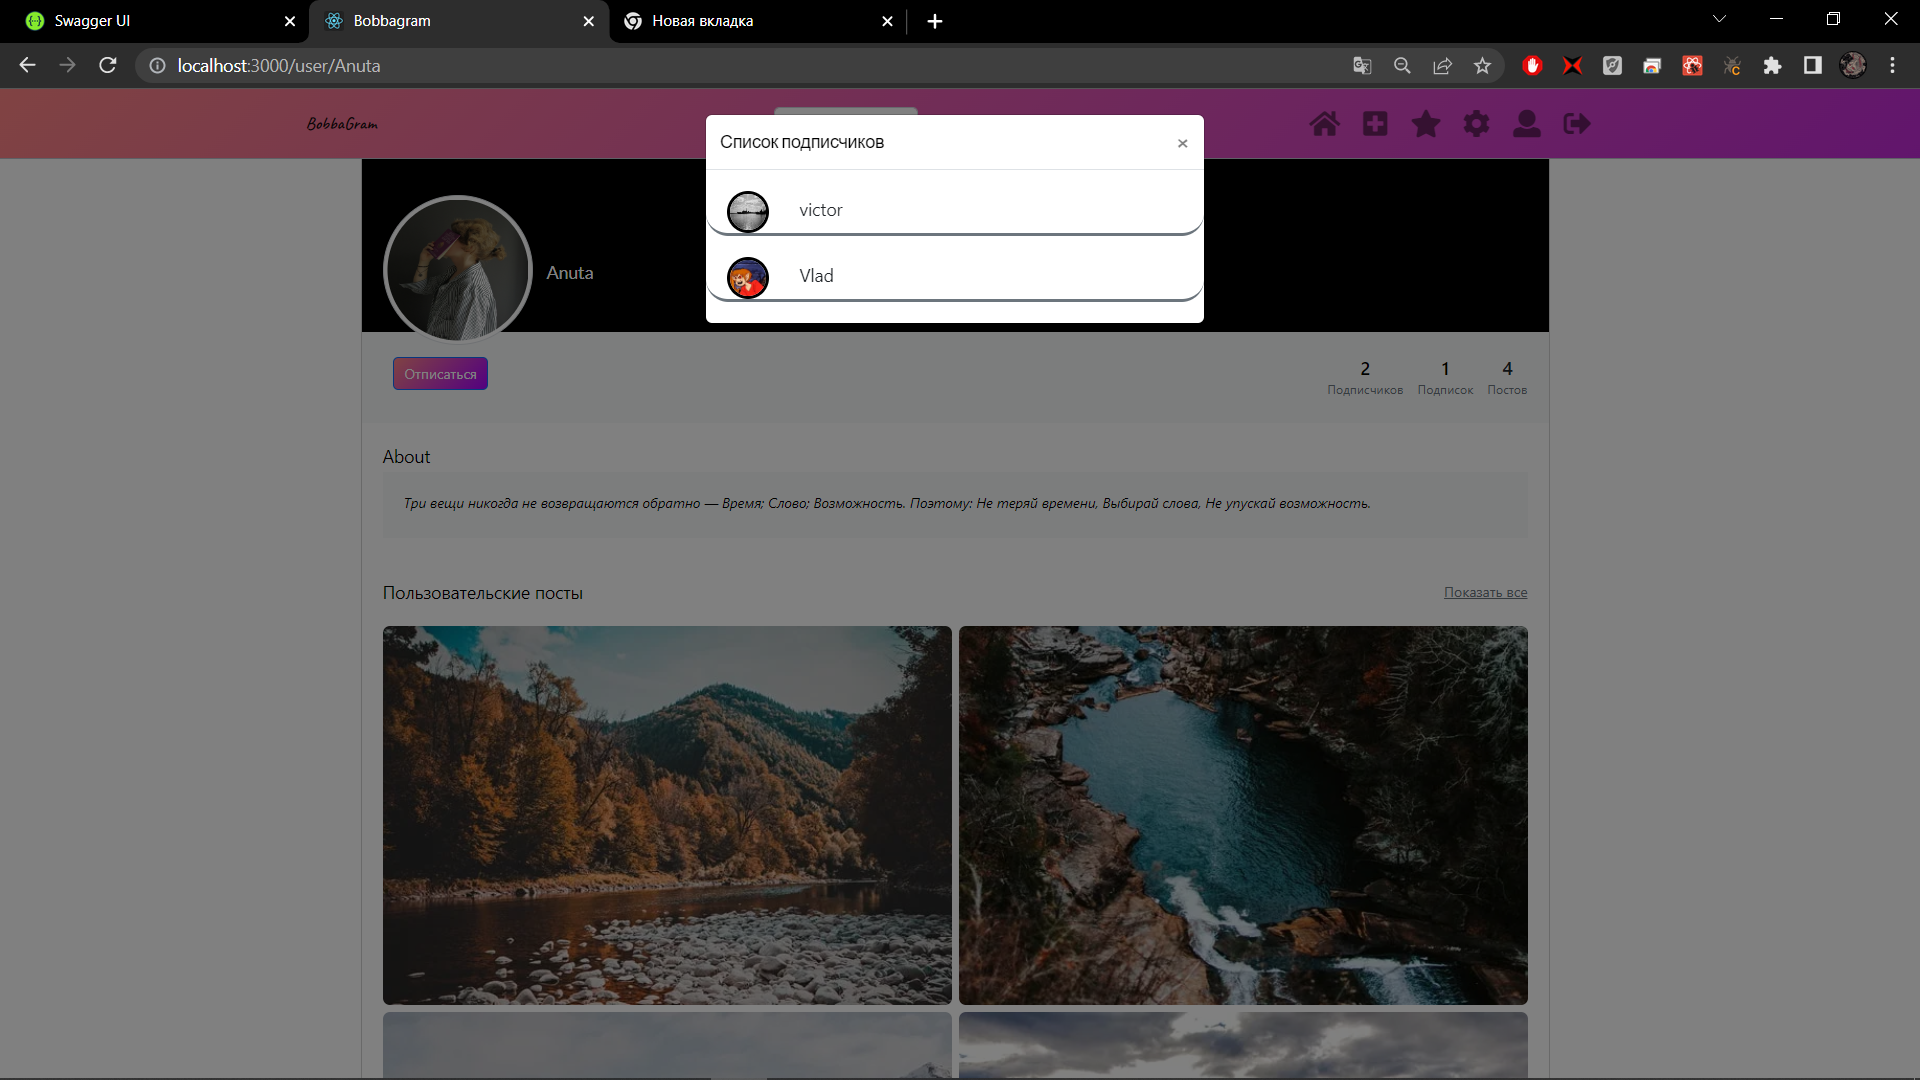Open browser extensions puzzle icon

(x=1772, y=65)
